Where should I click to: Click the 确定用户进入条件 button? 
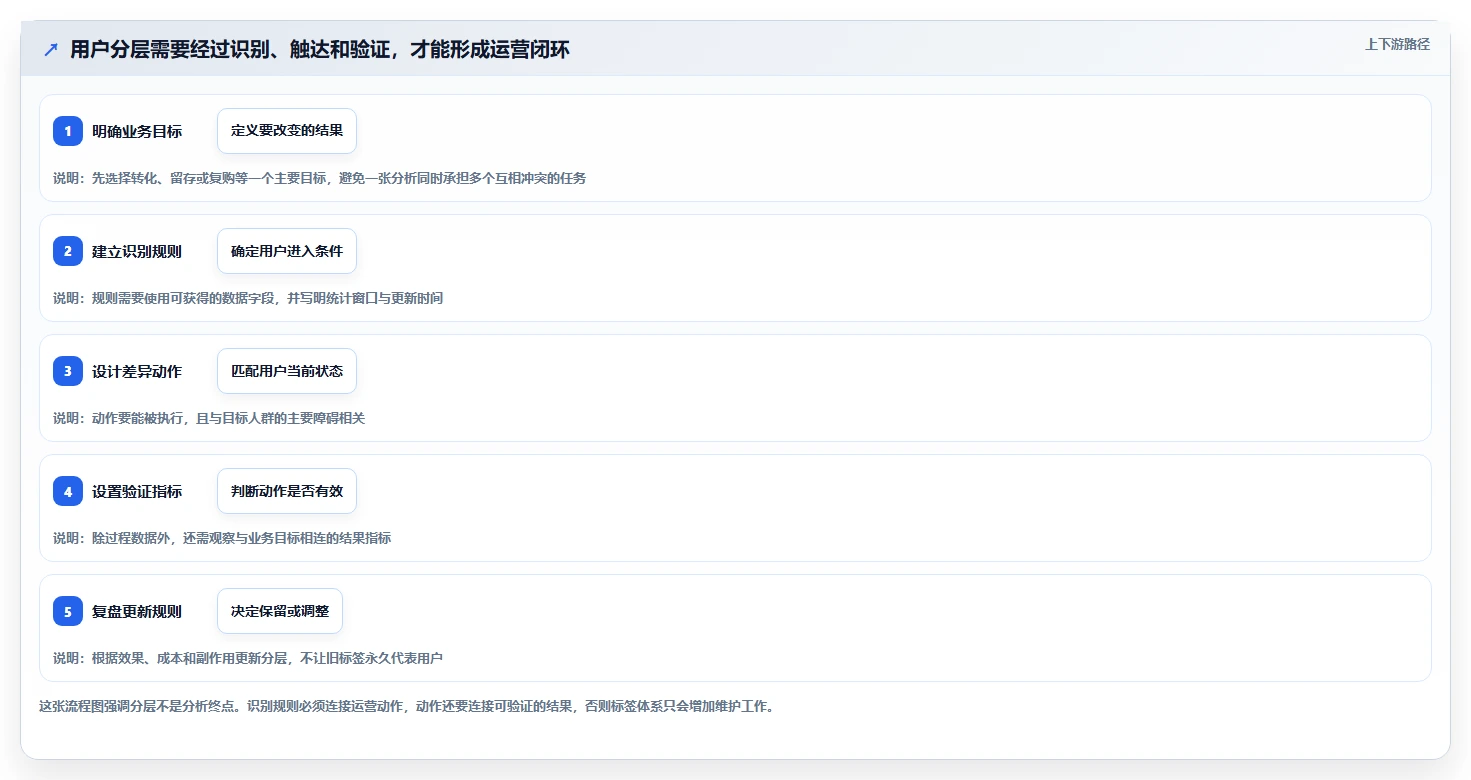coord(287,251)
